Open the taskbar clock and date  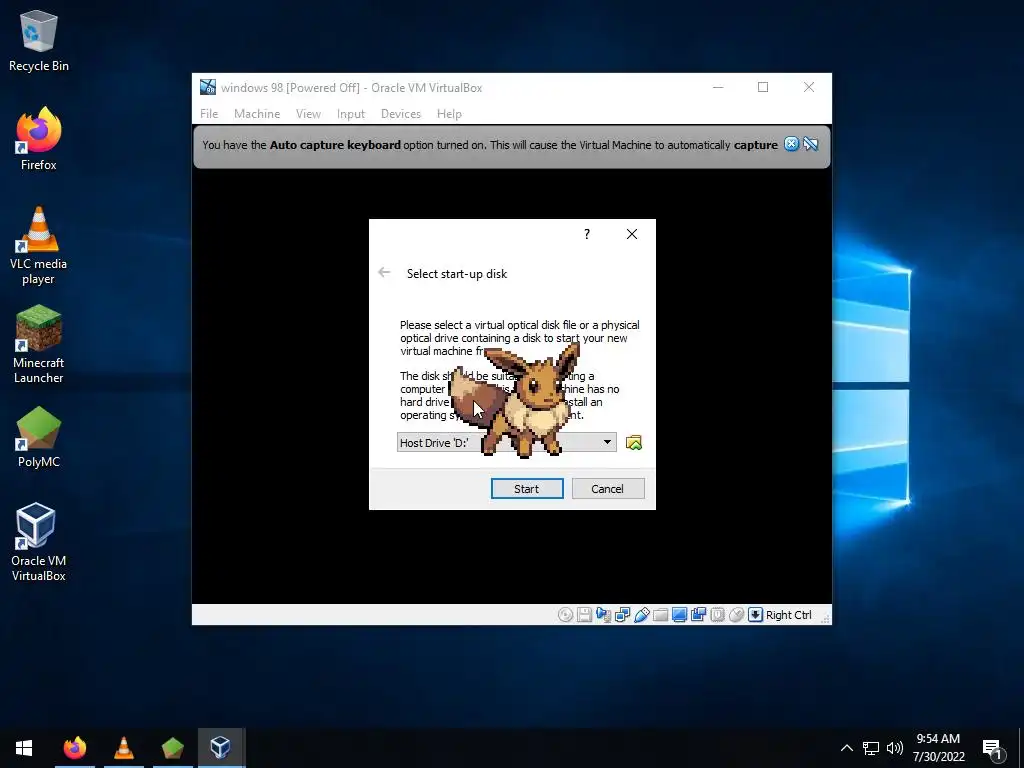pos(938,748)
